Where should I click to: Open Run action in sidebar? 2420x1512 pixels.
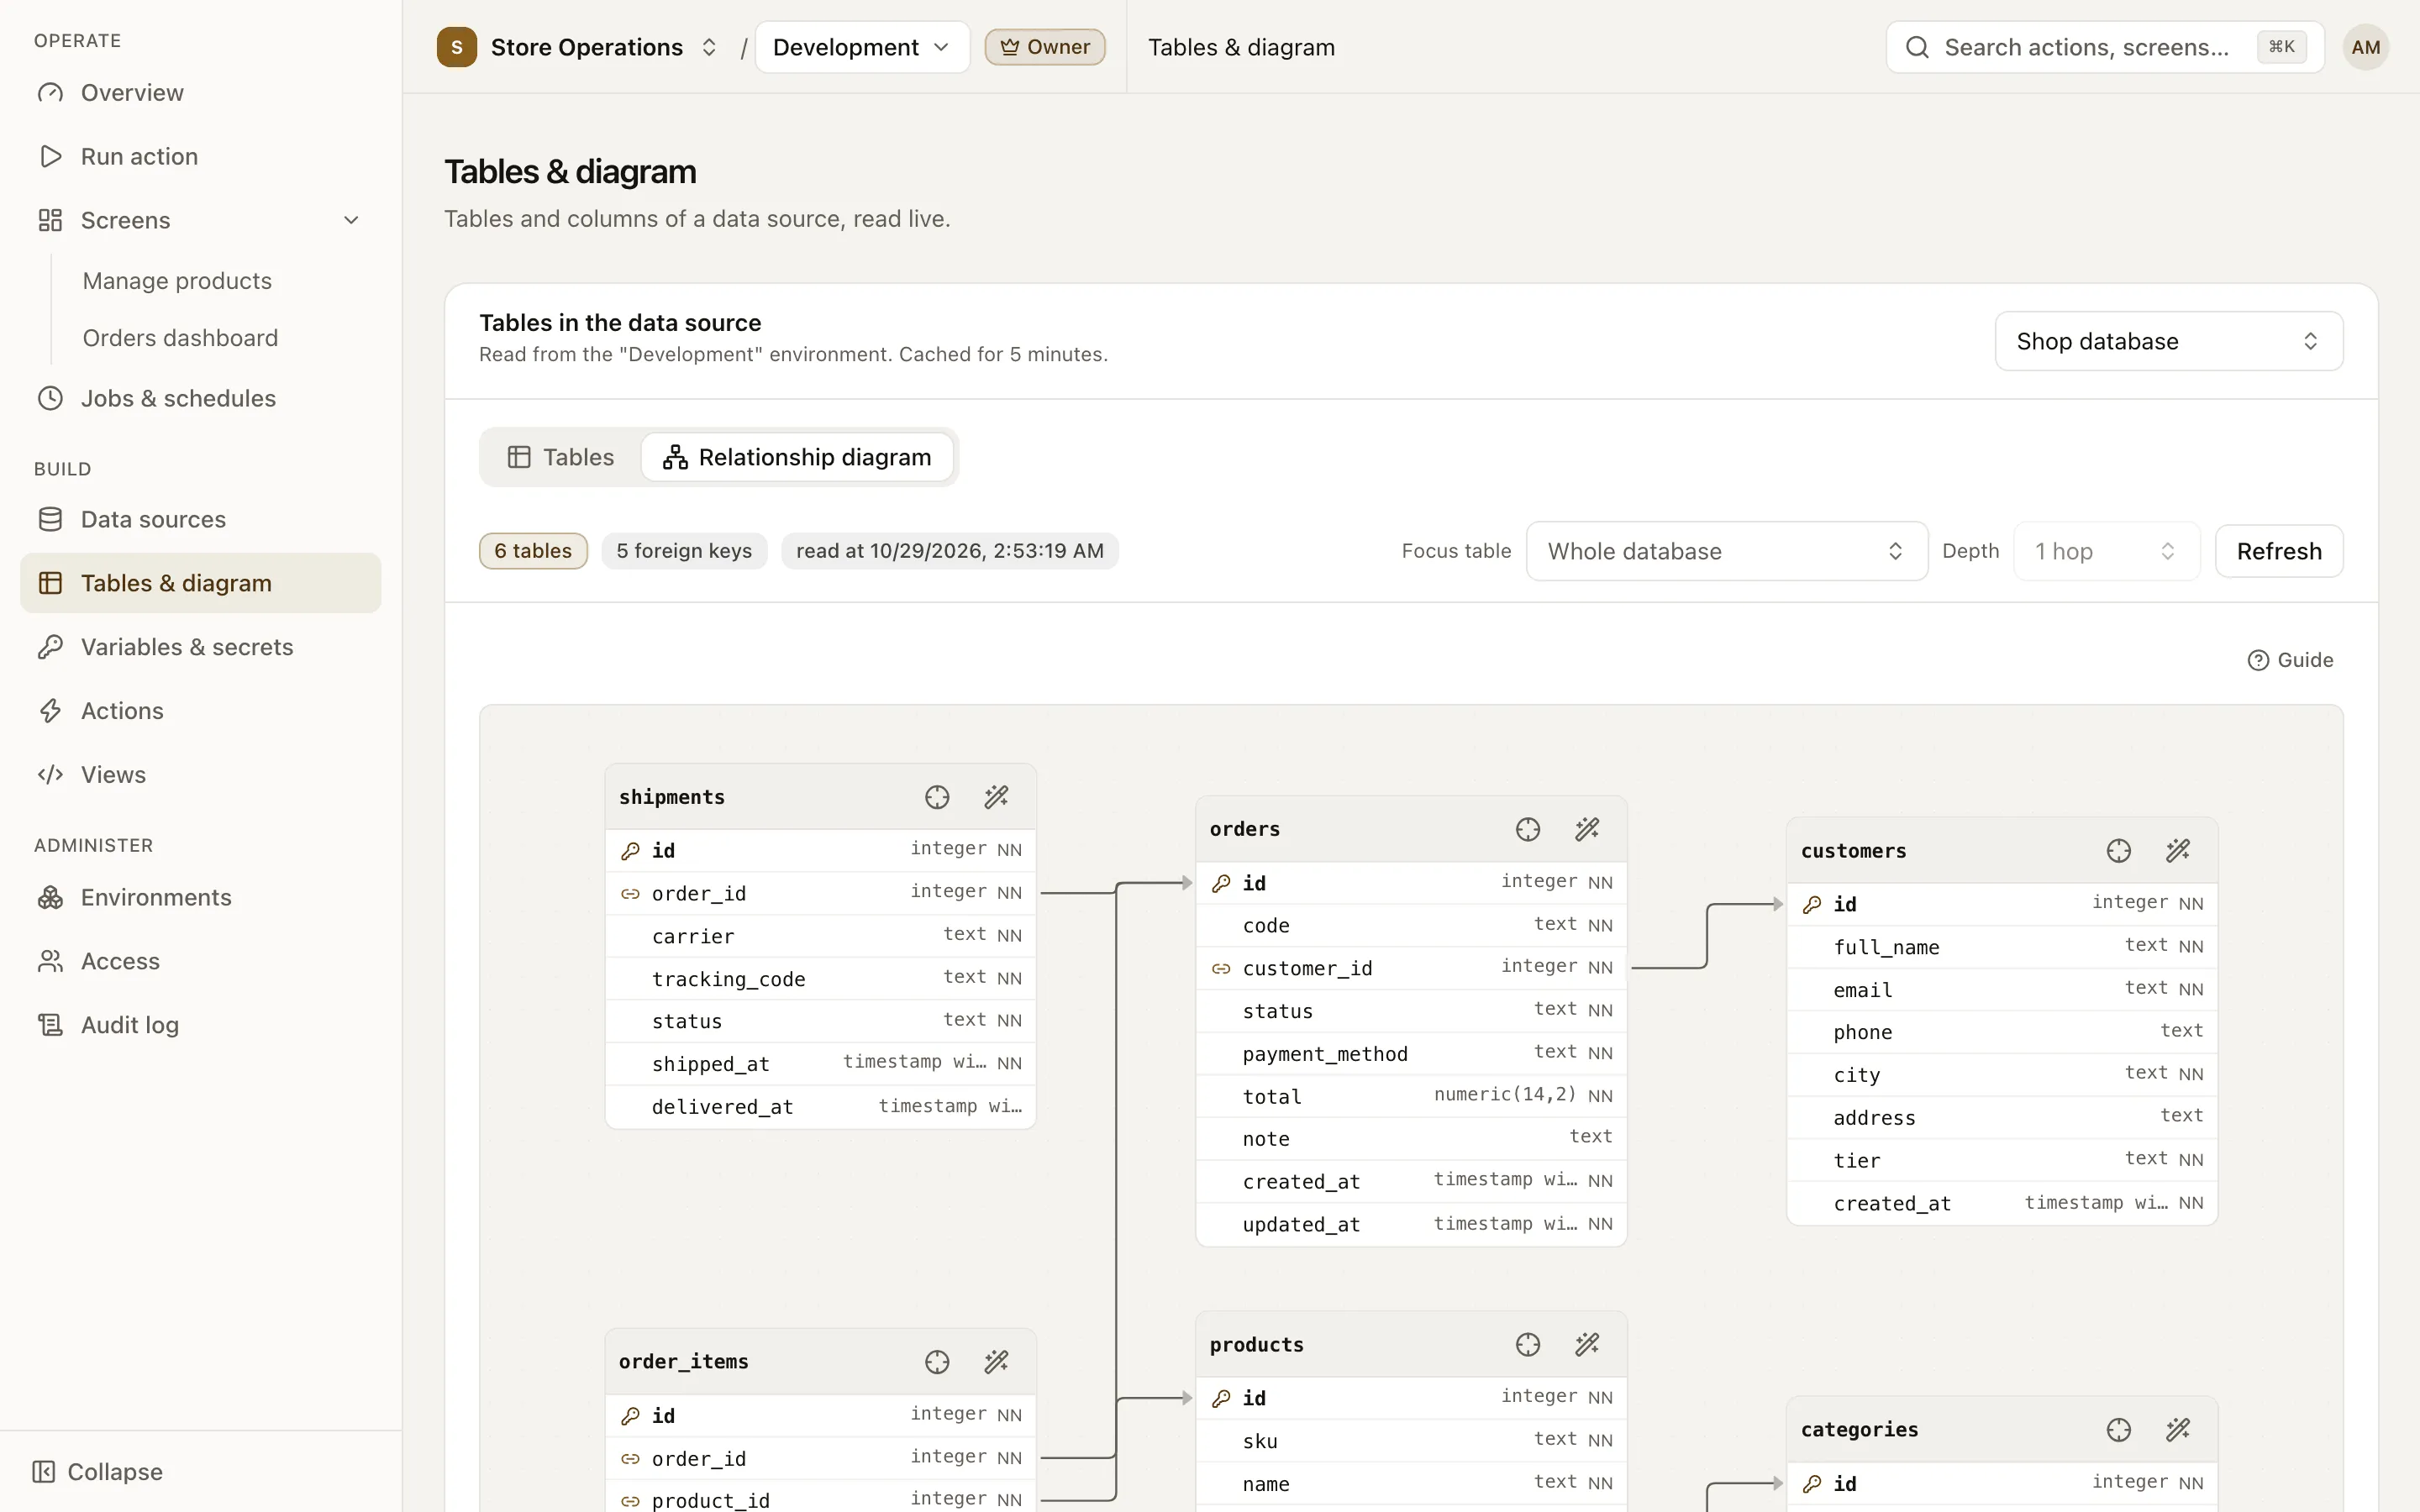pos(200,156)
